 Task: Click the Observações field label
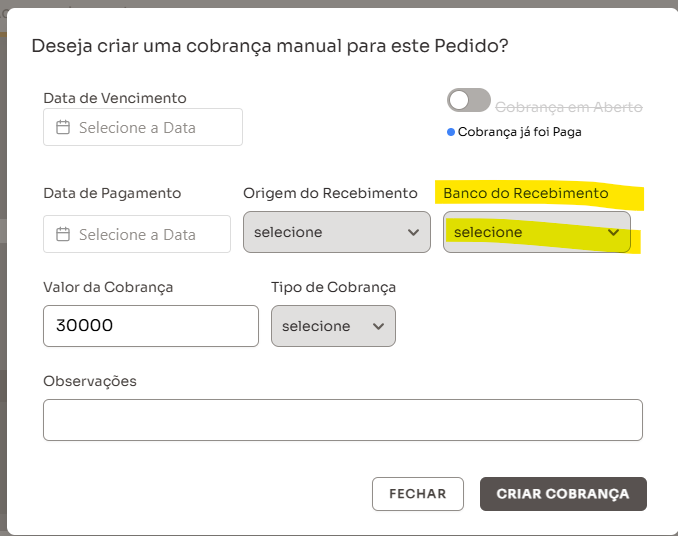pyautogui.click(x=90, y=381)
